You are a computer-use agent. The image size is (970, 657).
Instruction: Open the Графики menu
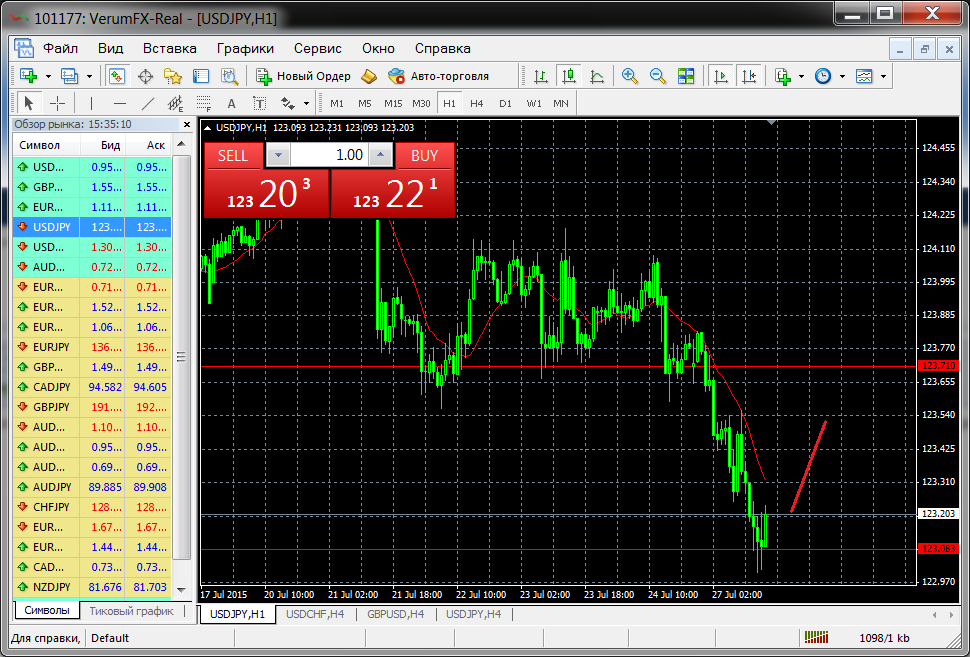coord(245,48)
